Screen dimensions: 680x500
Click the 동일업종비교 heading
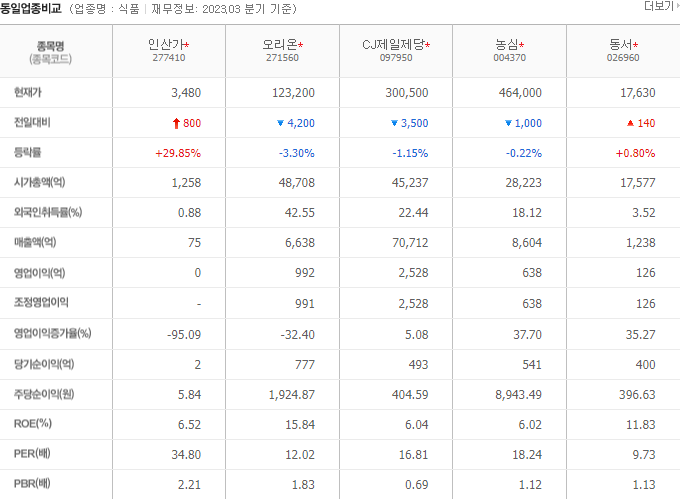(31, 8)
